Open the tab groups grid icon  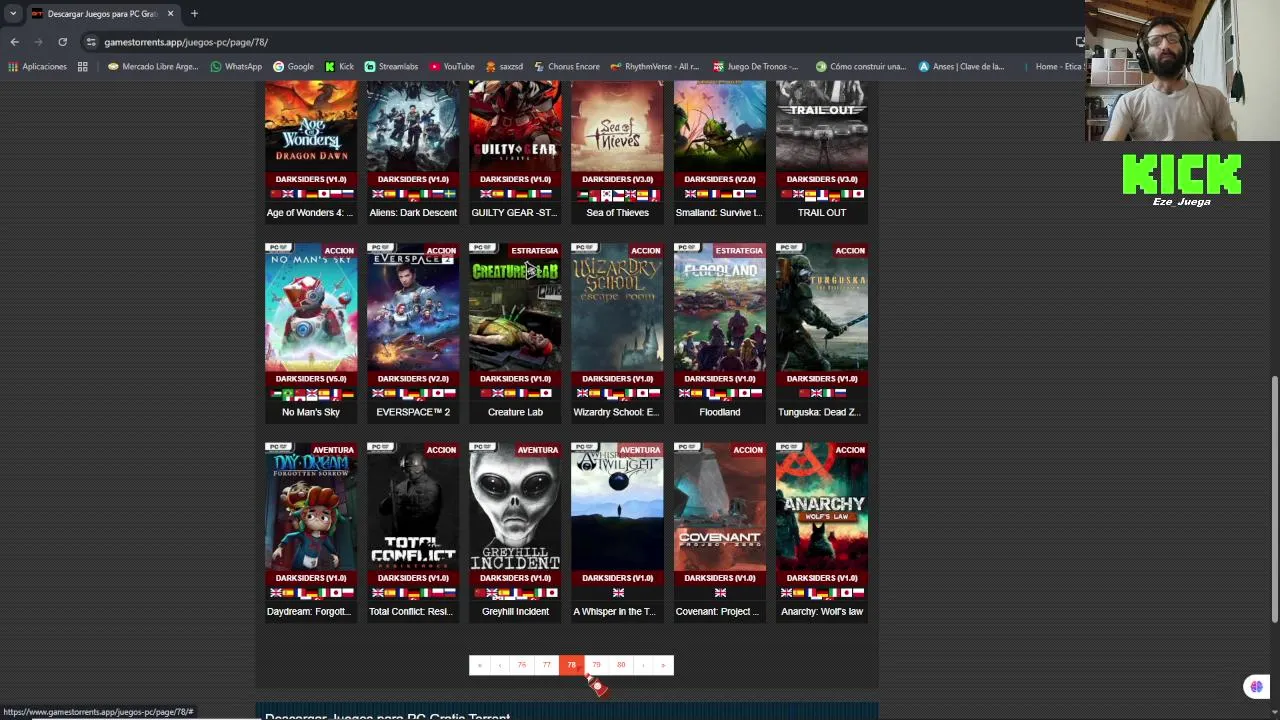point(83,67)
